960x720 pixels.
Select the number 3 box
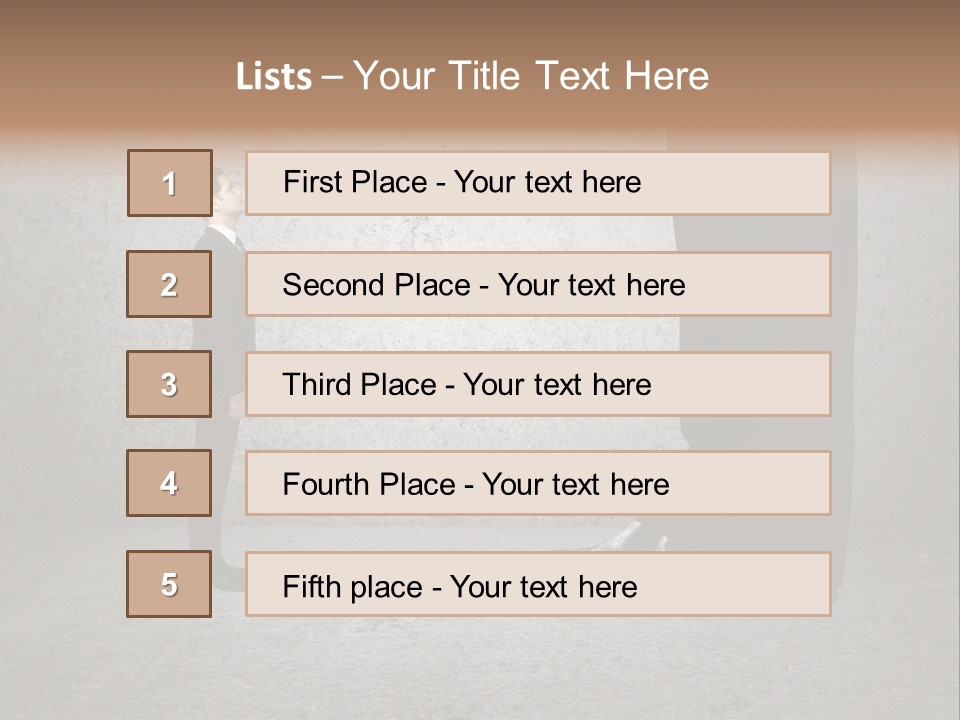pos(169,384)
